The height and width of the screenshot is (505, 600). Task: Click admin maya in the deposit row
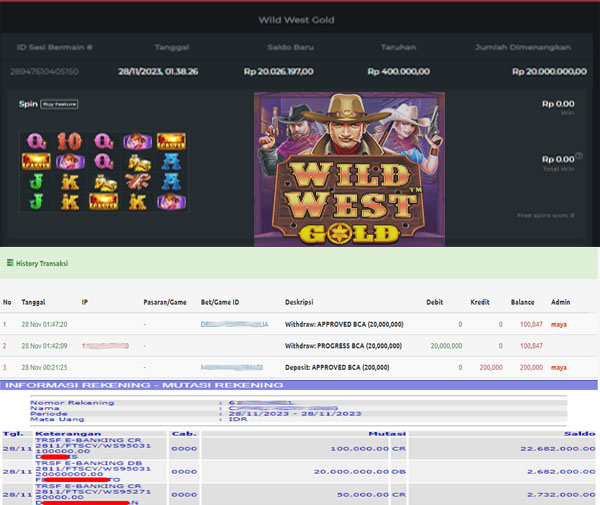click(x=559, y=368)
